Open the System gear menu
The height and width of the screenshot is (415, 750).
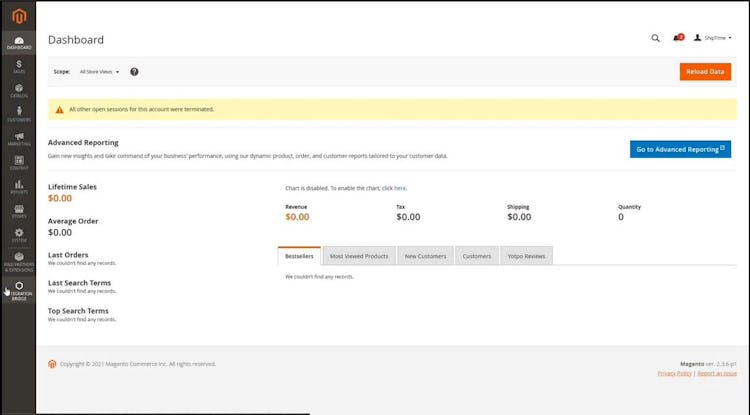click(x=19, y=235)
